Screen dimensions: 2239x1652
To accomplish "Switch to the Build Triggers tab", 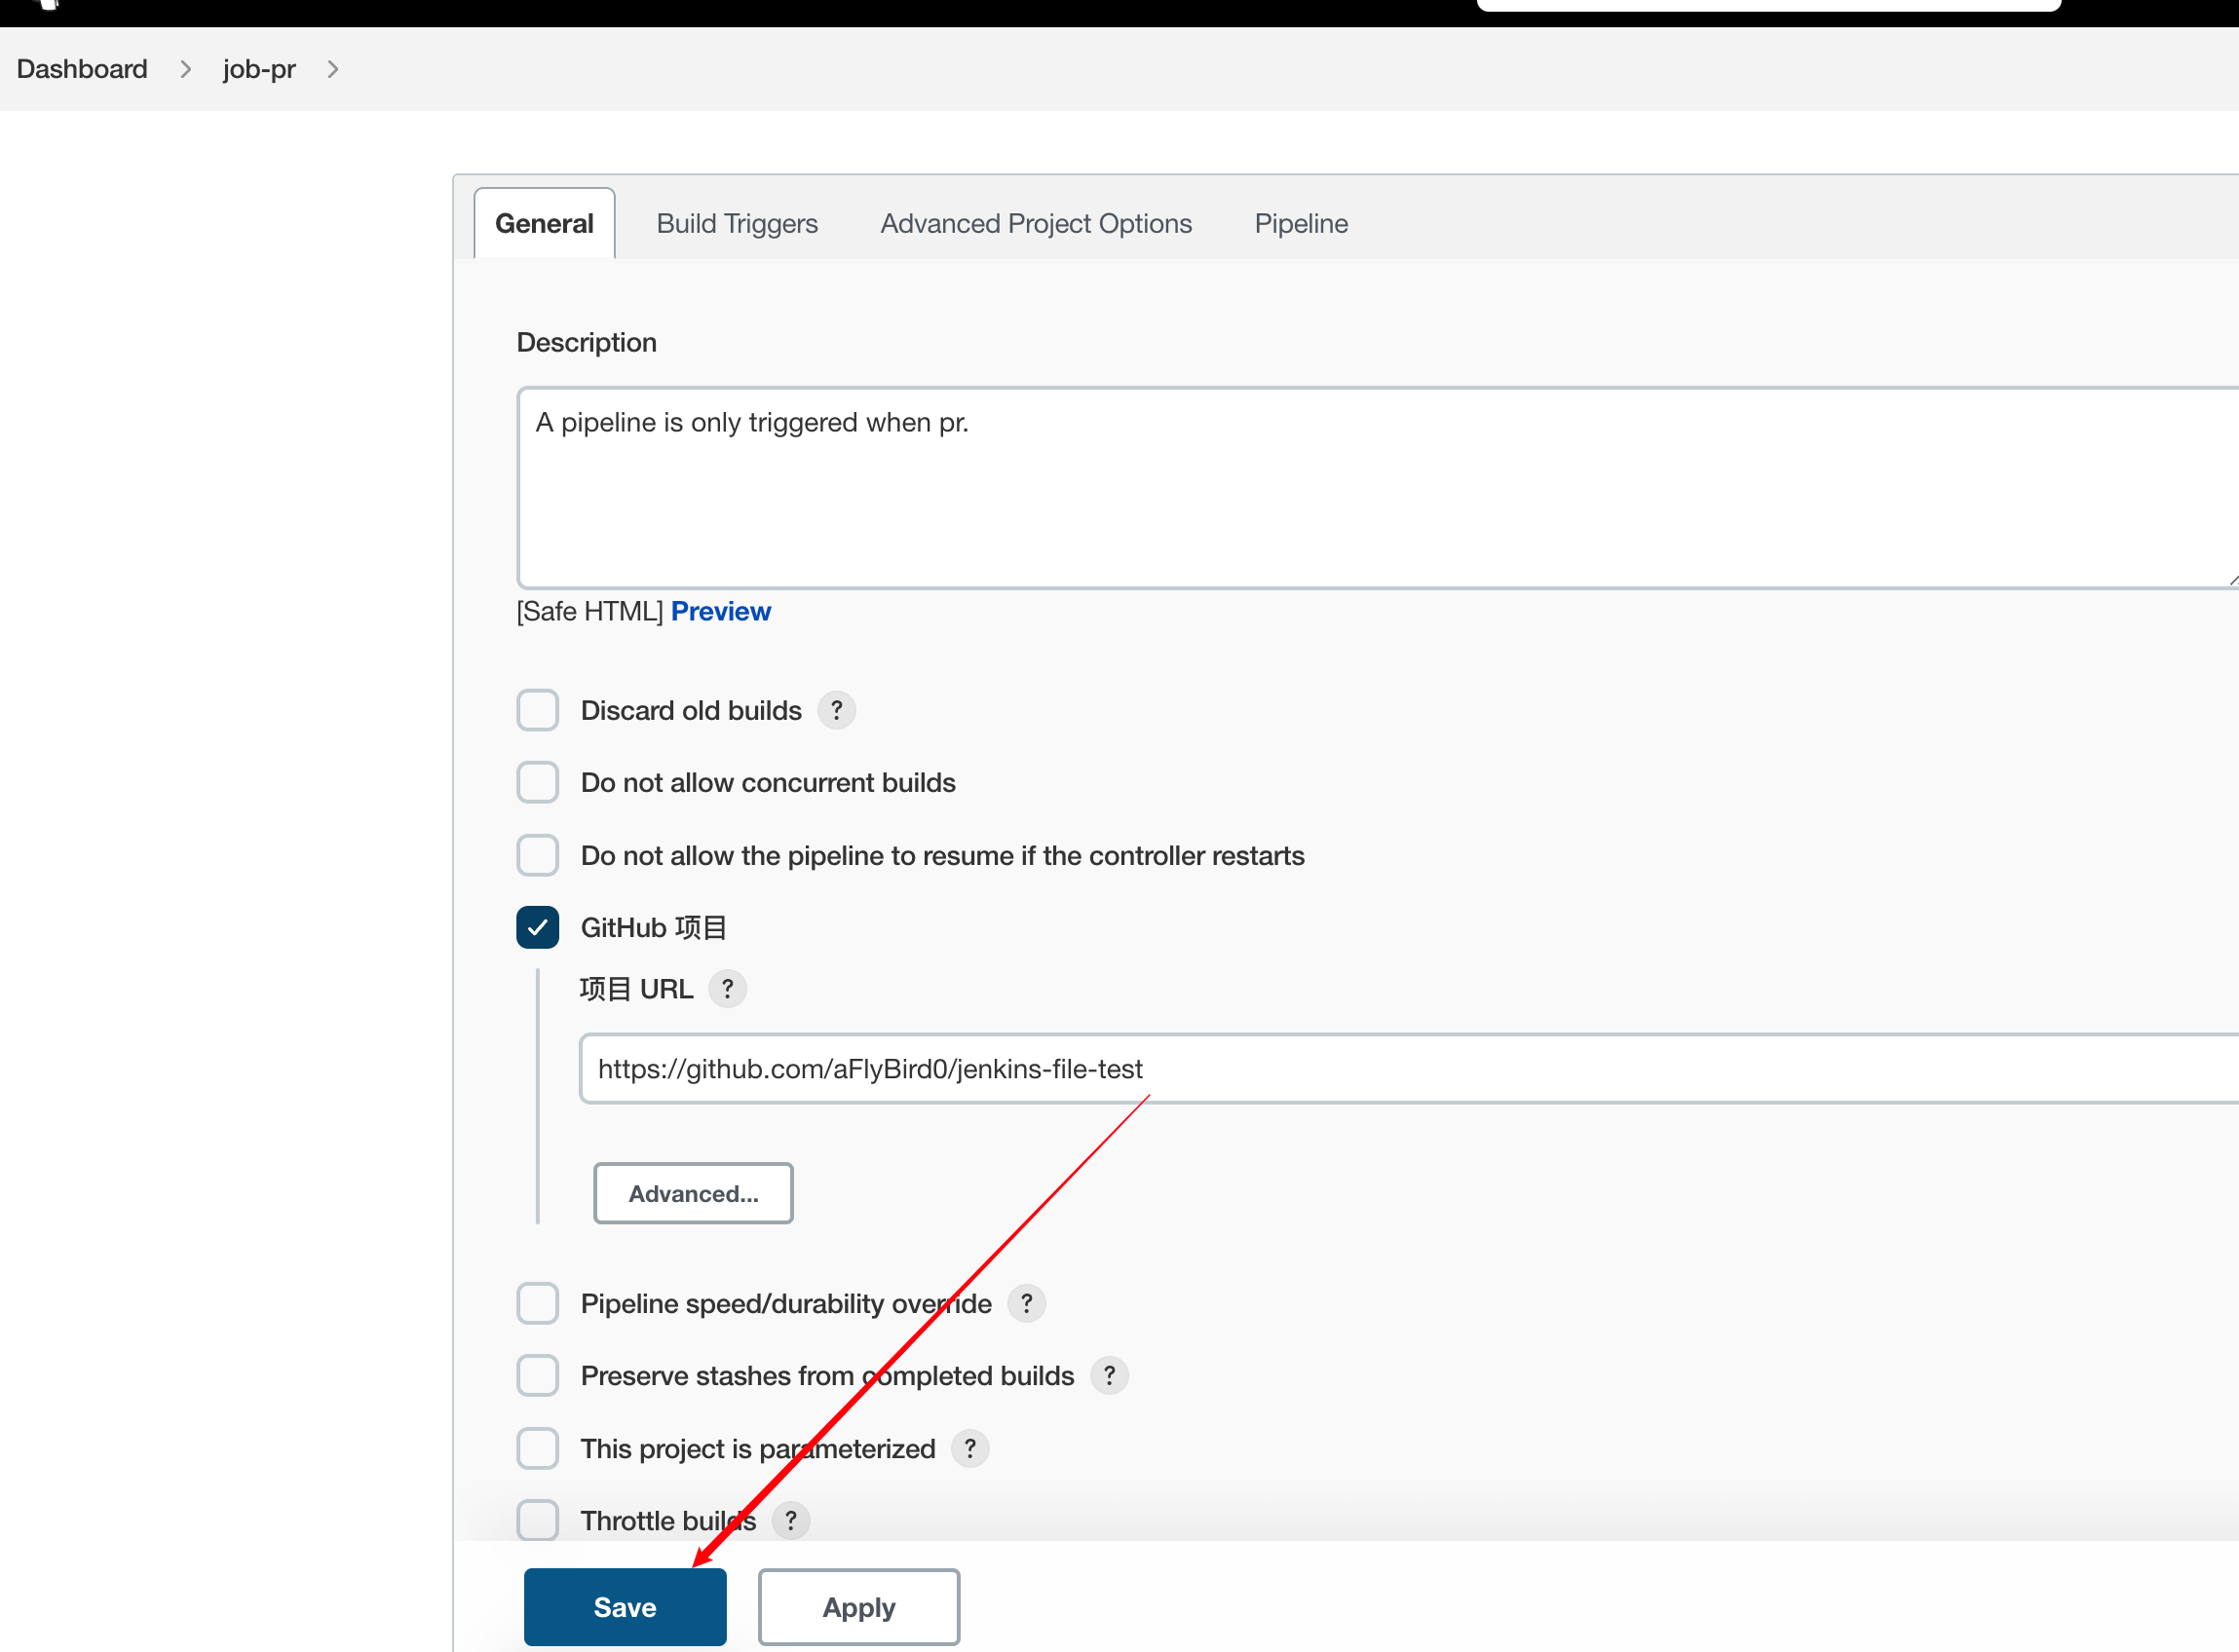I will click(x=737, y=223).
